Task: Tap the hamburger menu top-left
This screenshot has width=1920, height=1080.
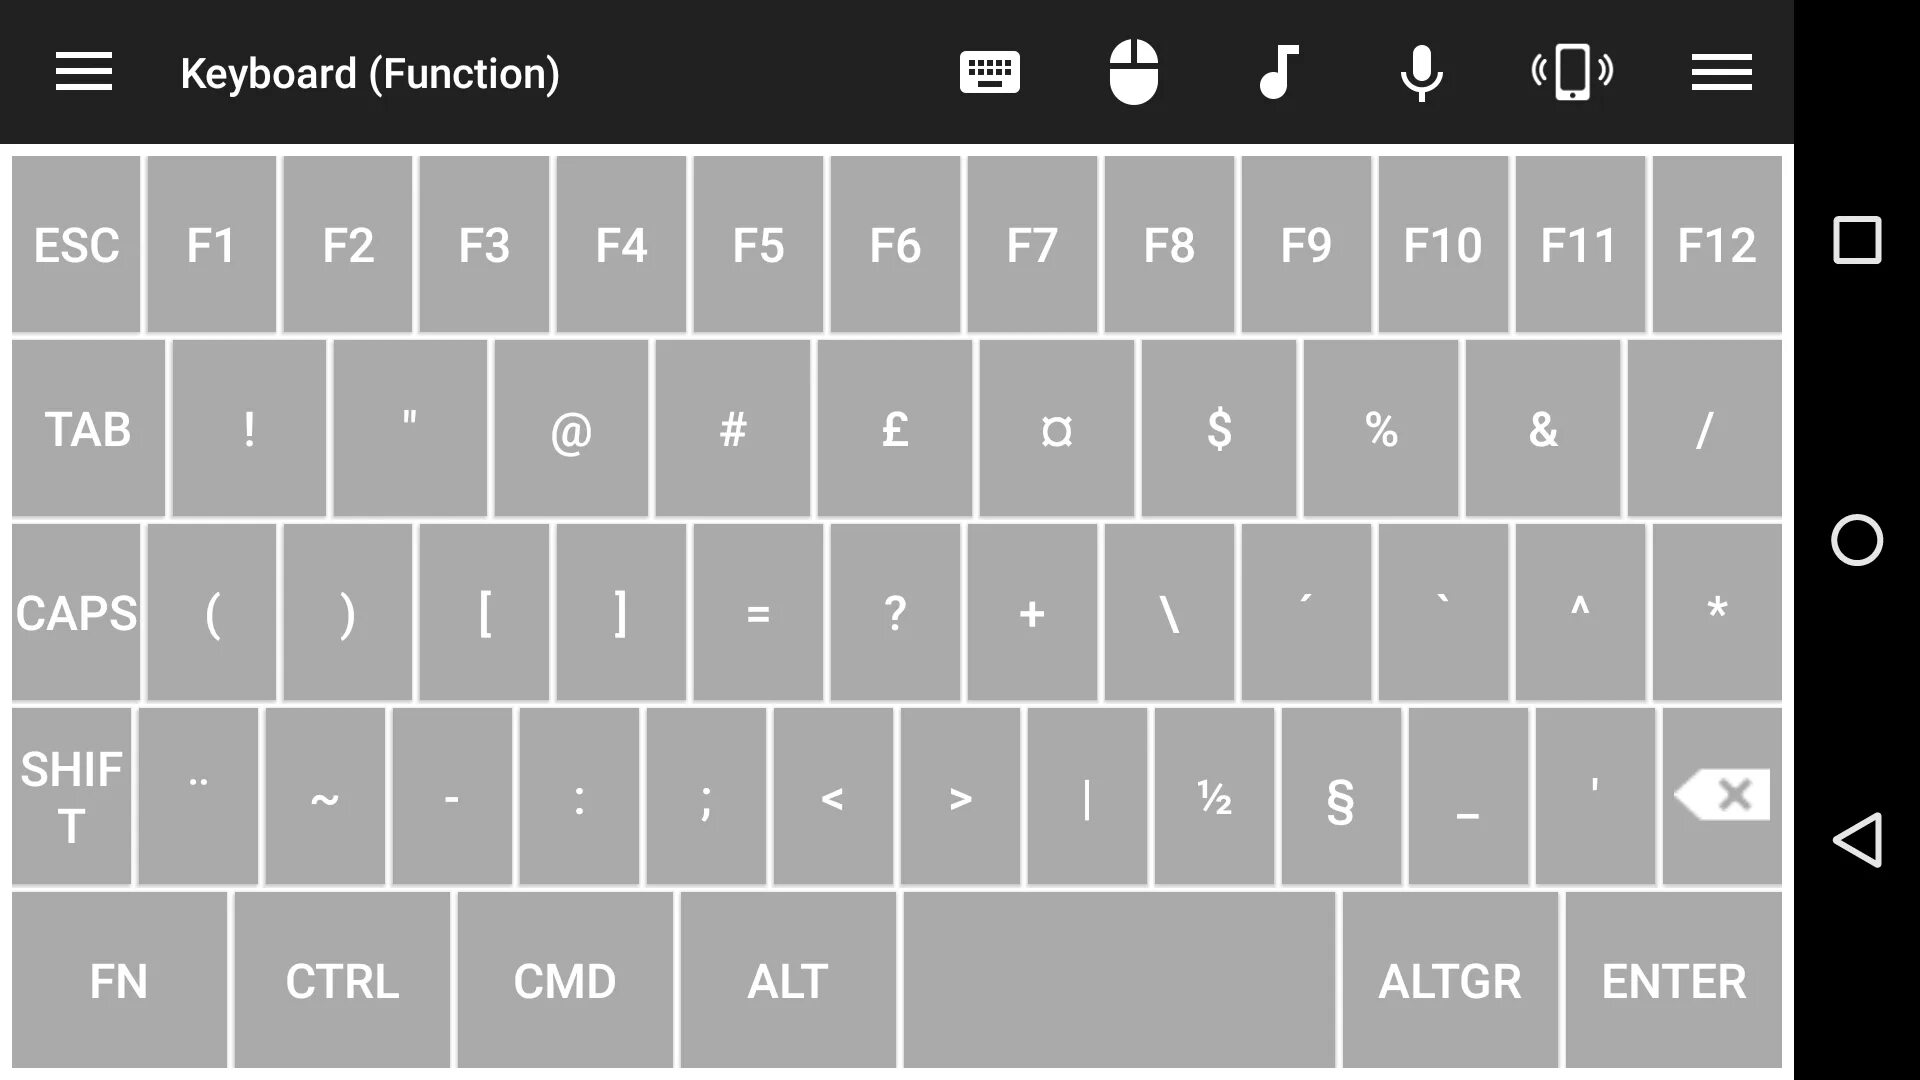Action: pyautogui.click(x=84, y=73)
